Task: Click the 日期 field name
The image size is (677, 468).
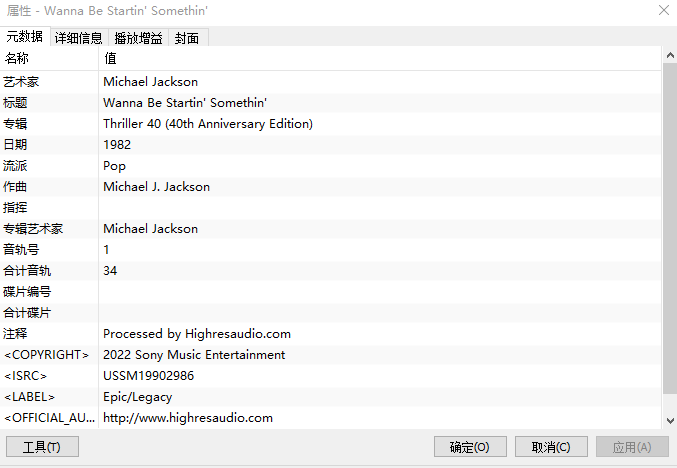Action: coord(15,145)
